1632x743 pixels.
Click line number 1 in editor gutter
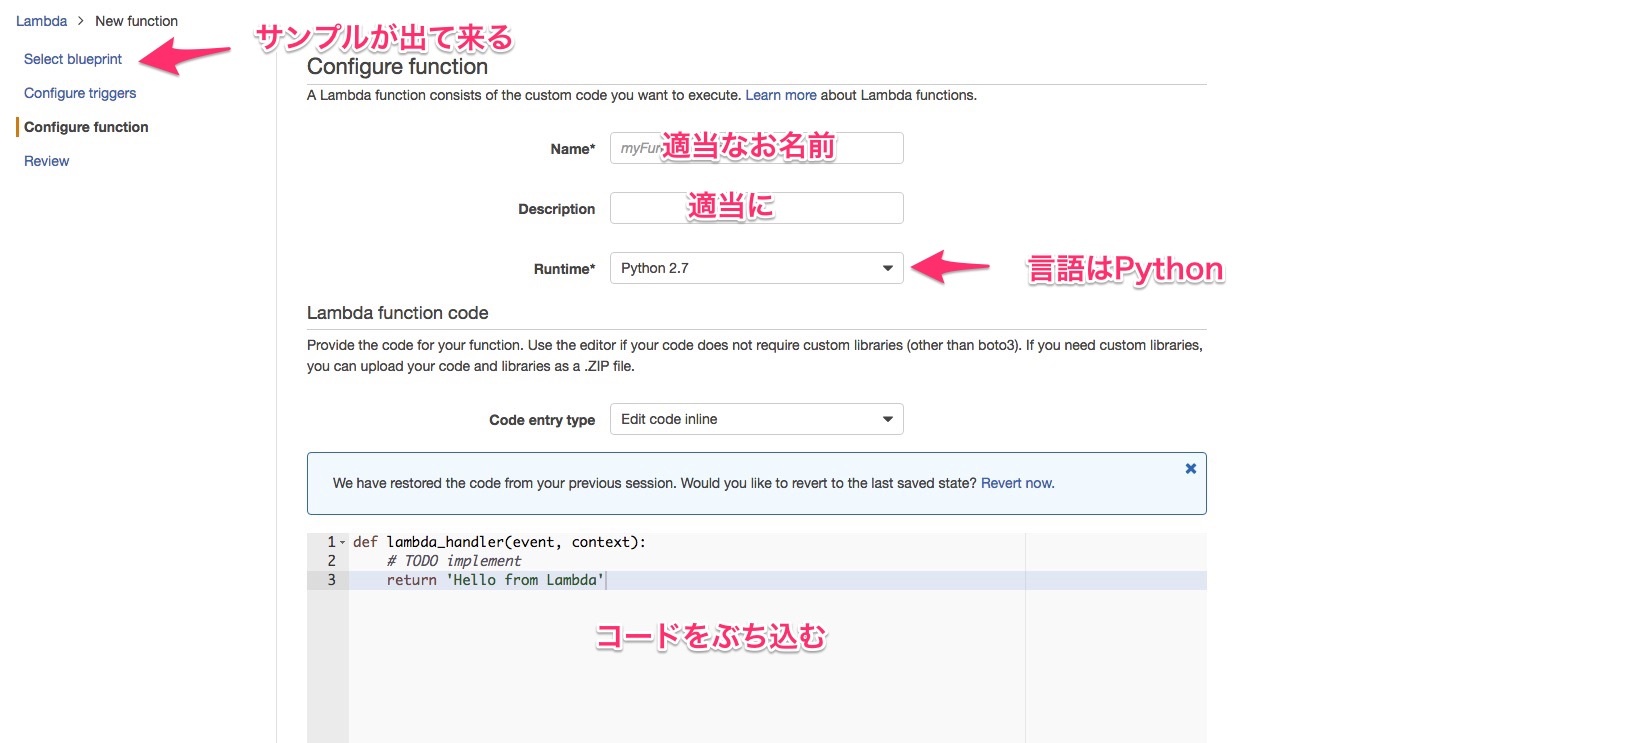click(331, 542)
